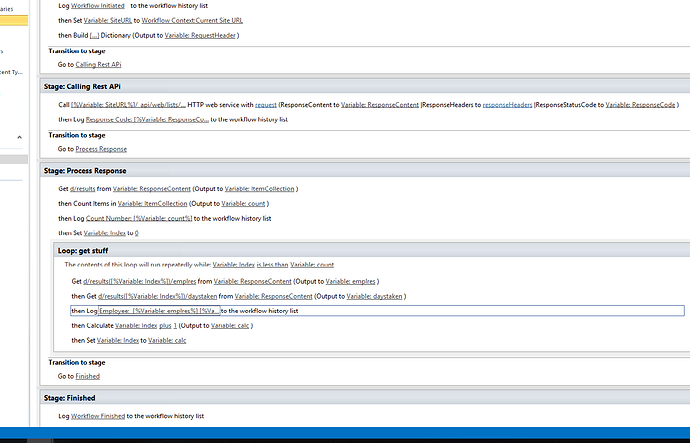Select Variable: ItemCollection in Count Items row
The image size is (690, 443).
point(153,203)
